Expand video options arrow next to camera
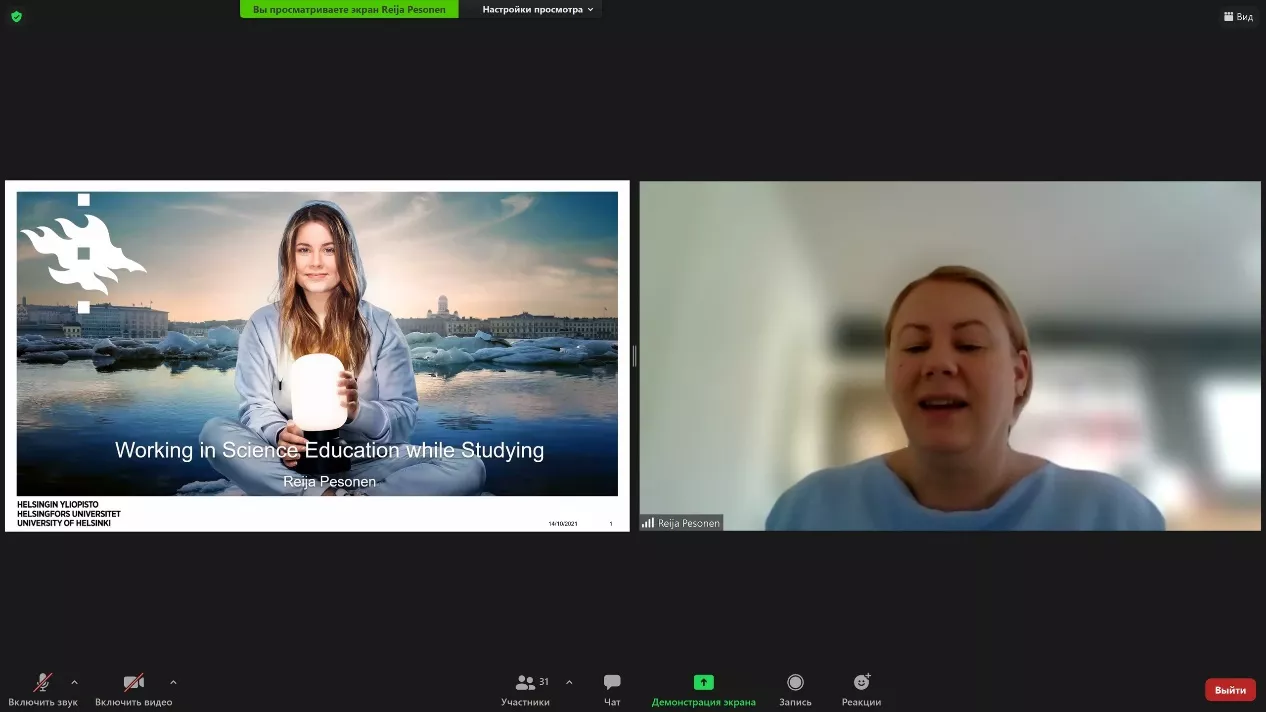The height and width of the screenshot is (712, 1266). pyautogui.click(x=173, y=683)
